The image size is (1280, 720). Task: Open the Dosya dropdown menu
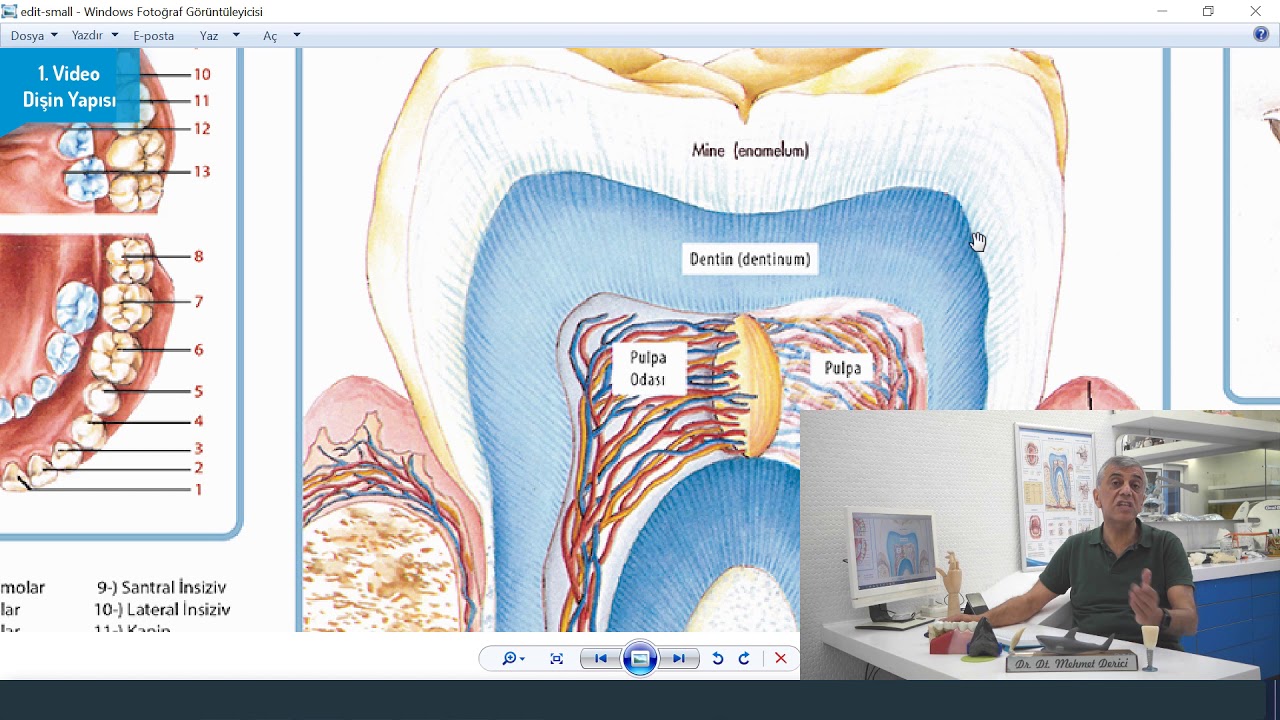coord(34,35)
